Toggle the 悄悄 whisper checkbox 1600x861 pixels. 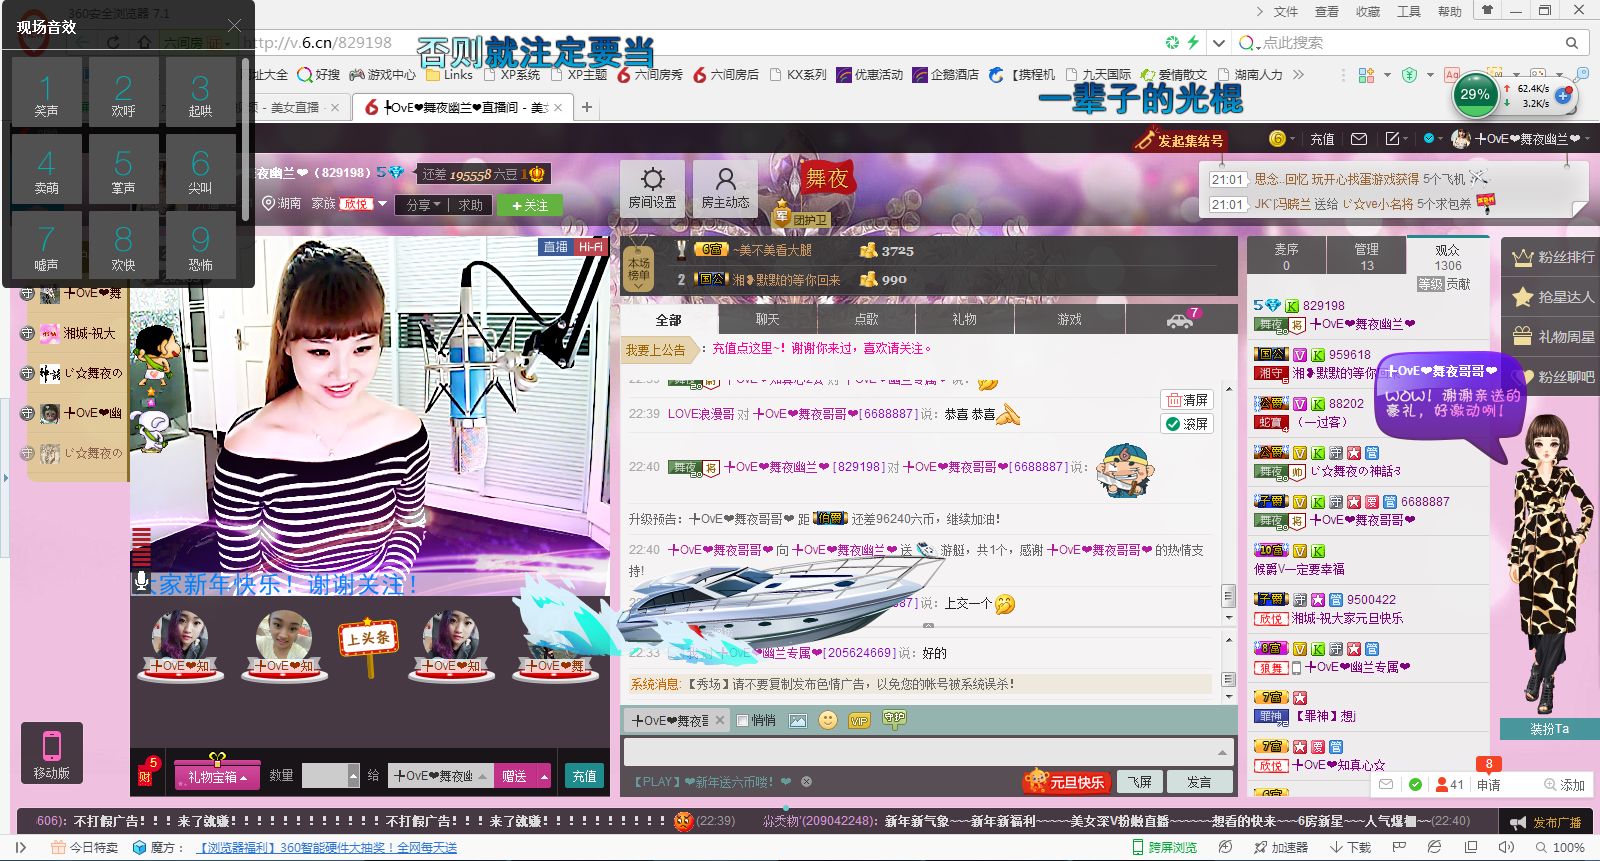pyautogui.click(x=743, y=720)
